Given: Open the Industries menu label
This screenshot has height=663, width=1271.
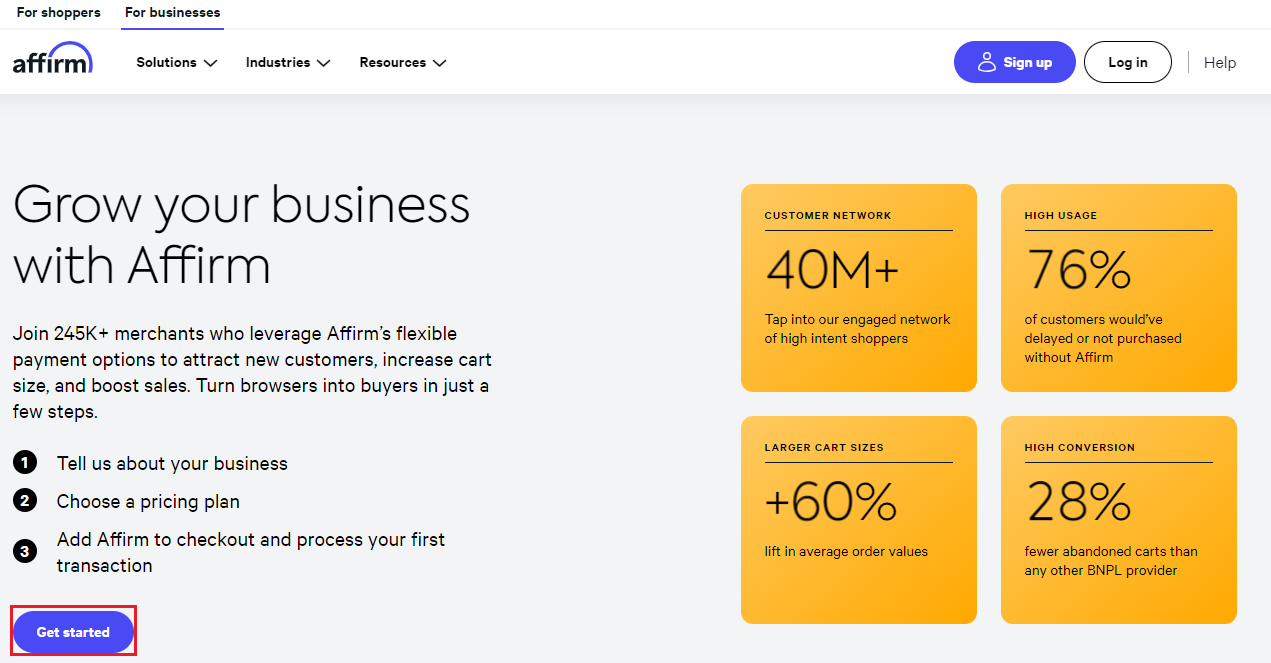Looking at the screenshot, I should 278,62.
